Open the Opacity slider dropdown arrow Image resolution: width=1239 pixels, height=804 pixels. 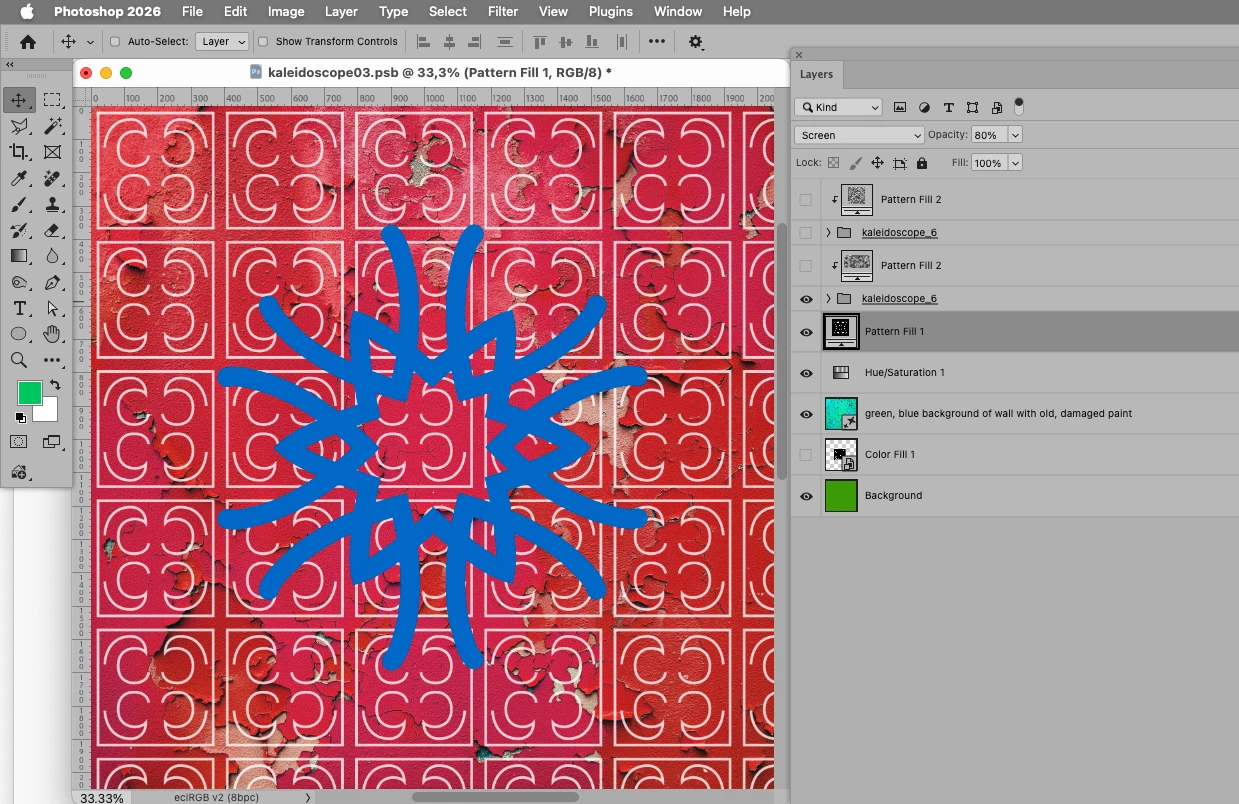coord(1016,135)
